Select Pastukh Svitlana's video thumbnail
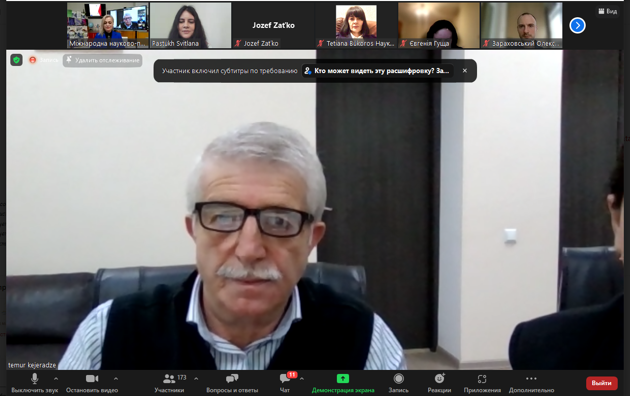Viewport: 630px width, 396px height. coord(190,25)
